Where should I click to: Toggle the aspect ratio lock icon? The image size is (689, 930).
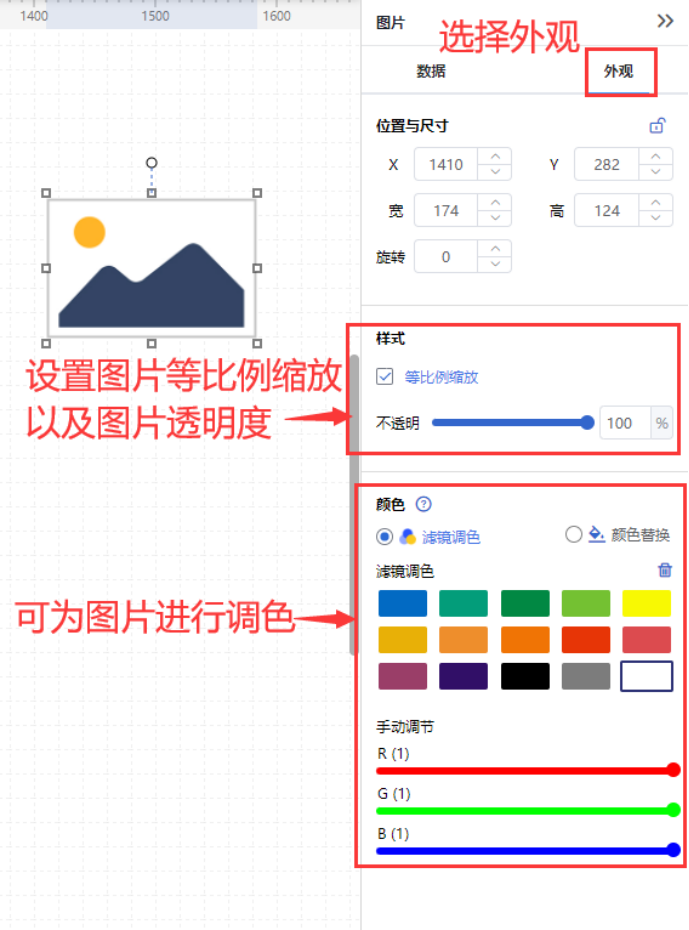coord(657,126)
